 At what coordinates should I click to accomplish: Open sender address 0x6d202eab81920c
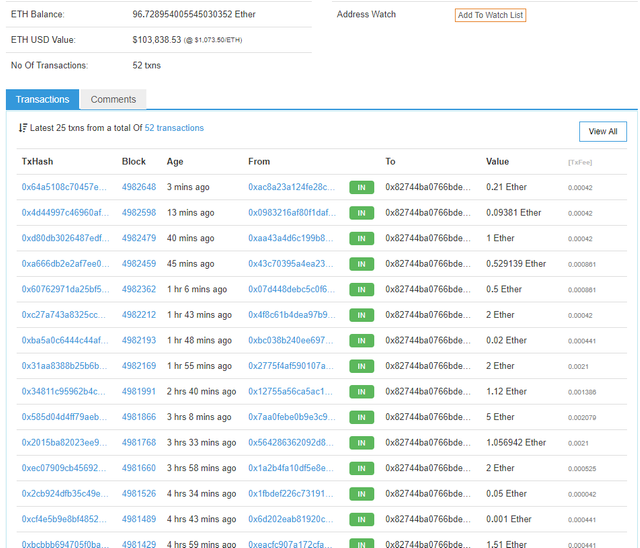(291, 519)
